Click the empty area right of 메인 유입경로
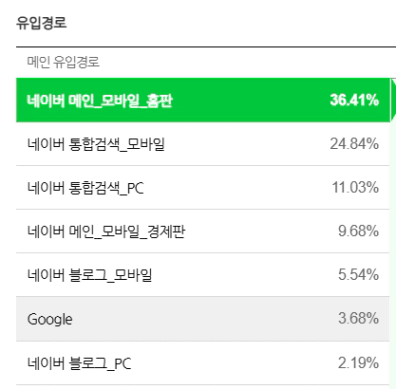 (247, 62)
